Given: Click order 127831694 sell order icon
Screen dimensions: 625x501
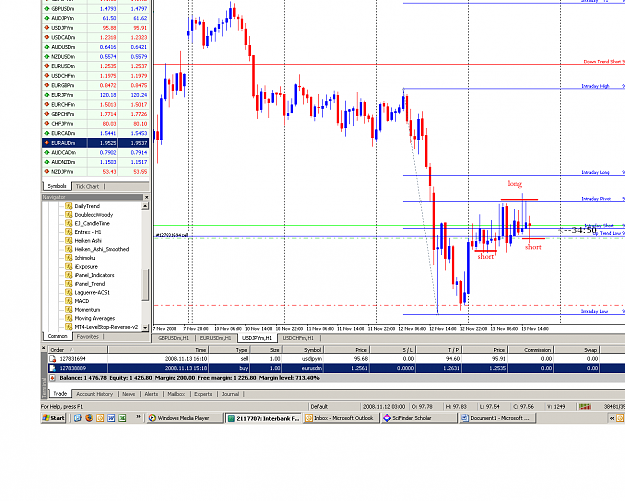Looking at the screenshot, I should coord(53,359).
